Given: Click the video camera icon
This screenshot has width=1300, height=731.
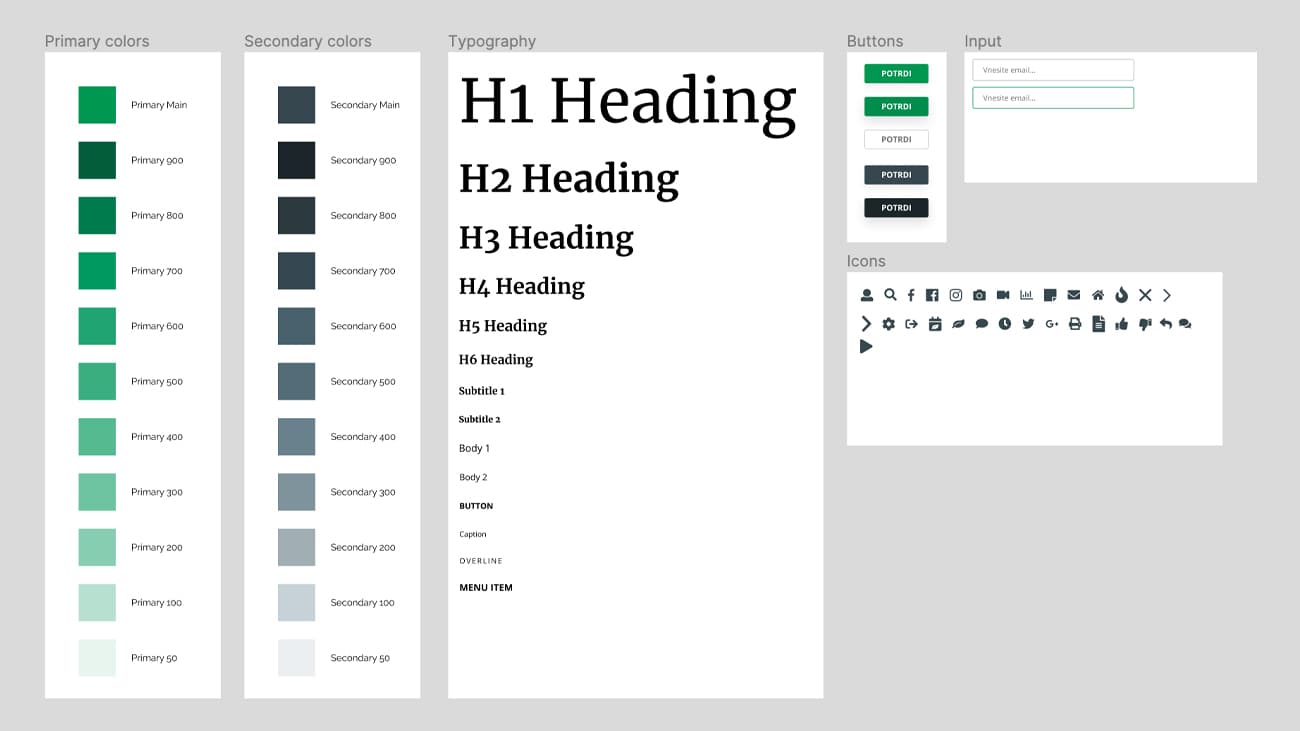Looking at the screenshot, I should 1003,295.
